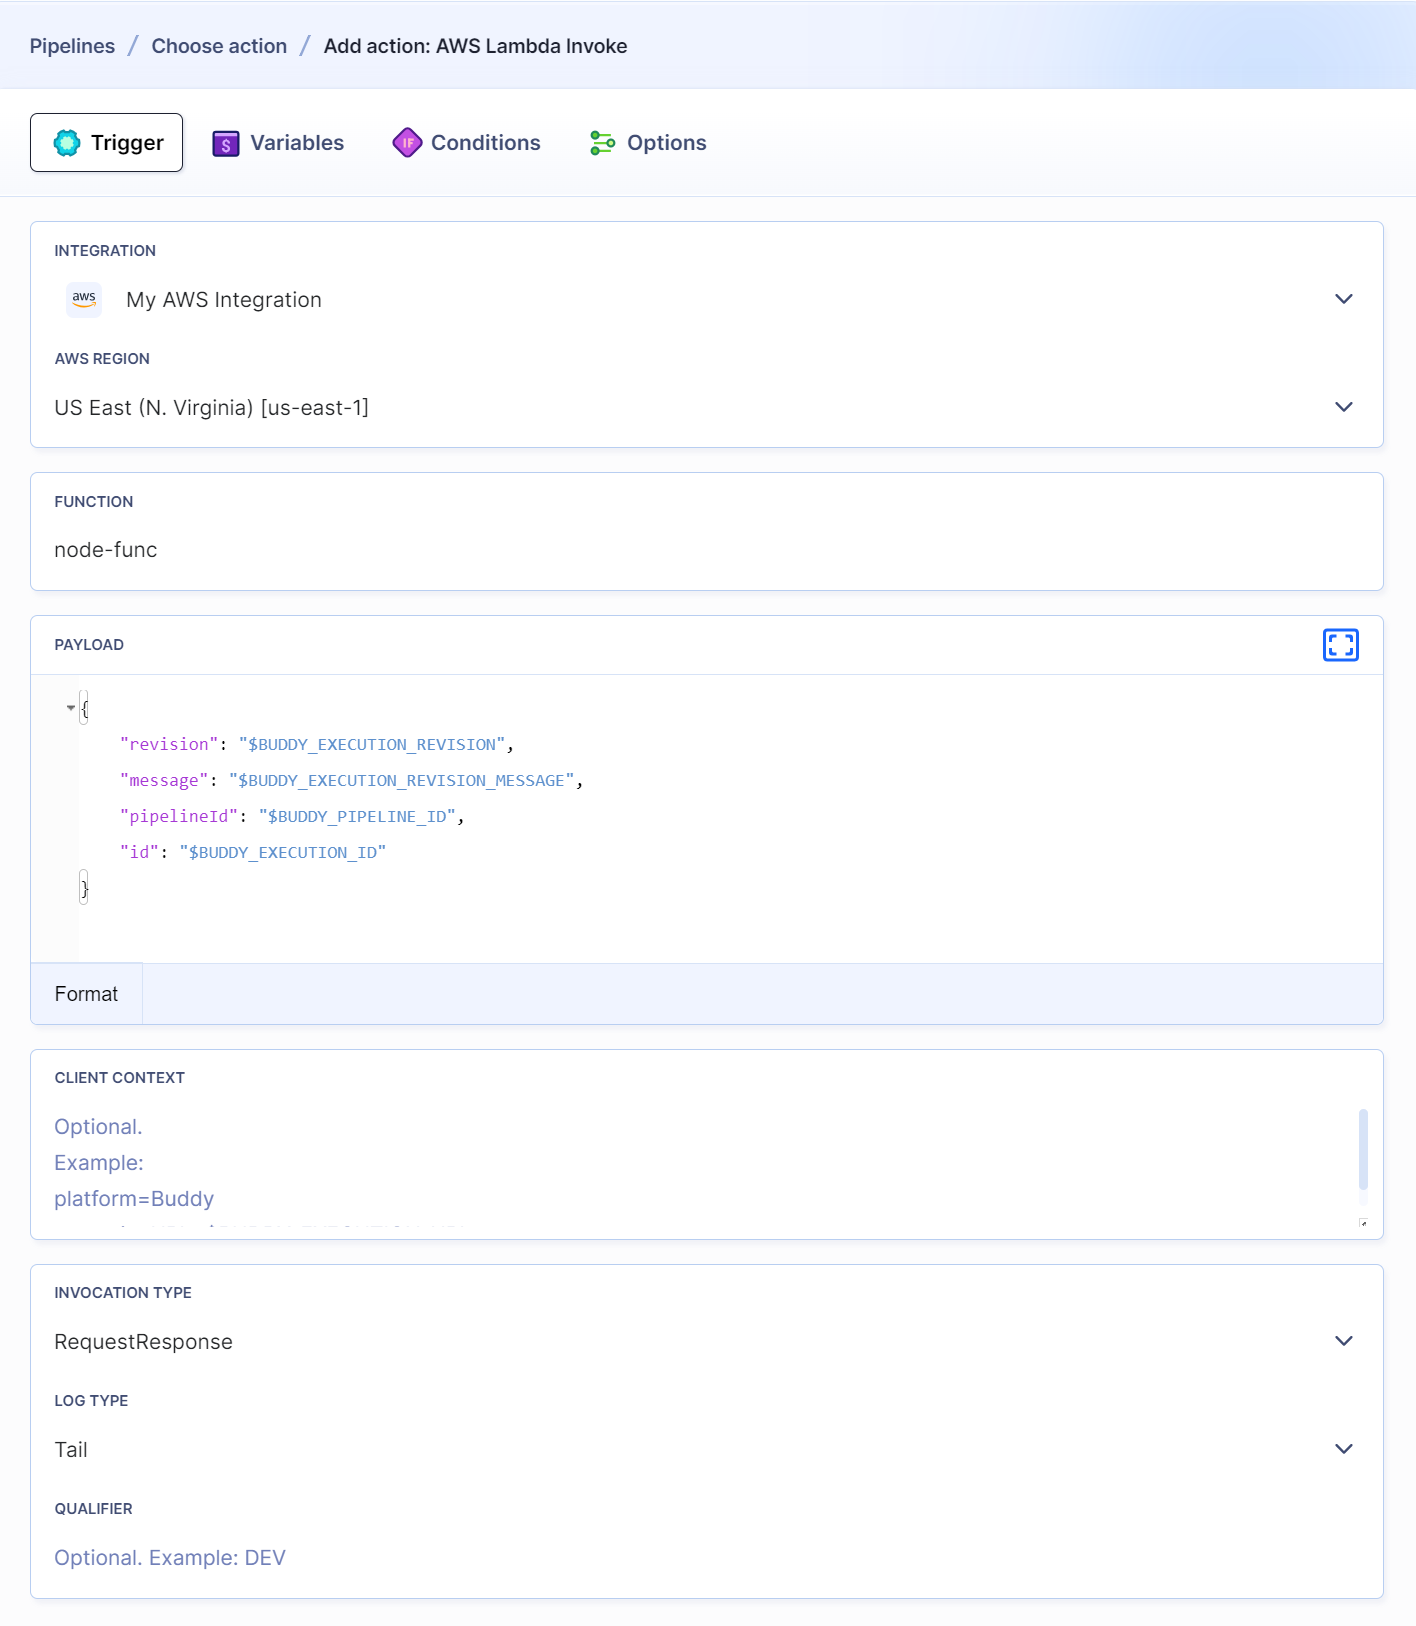
Task: Open the Invocation Type dropdown chevron
Action: pyautogui.click(x=1344, y=1341)
